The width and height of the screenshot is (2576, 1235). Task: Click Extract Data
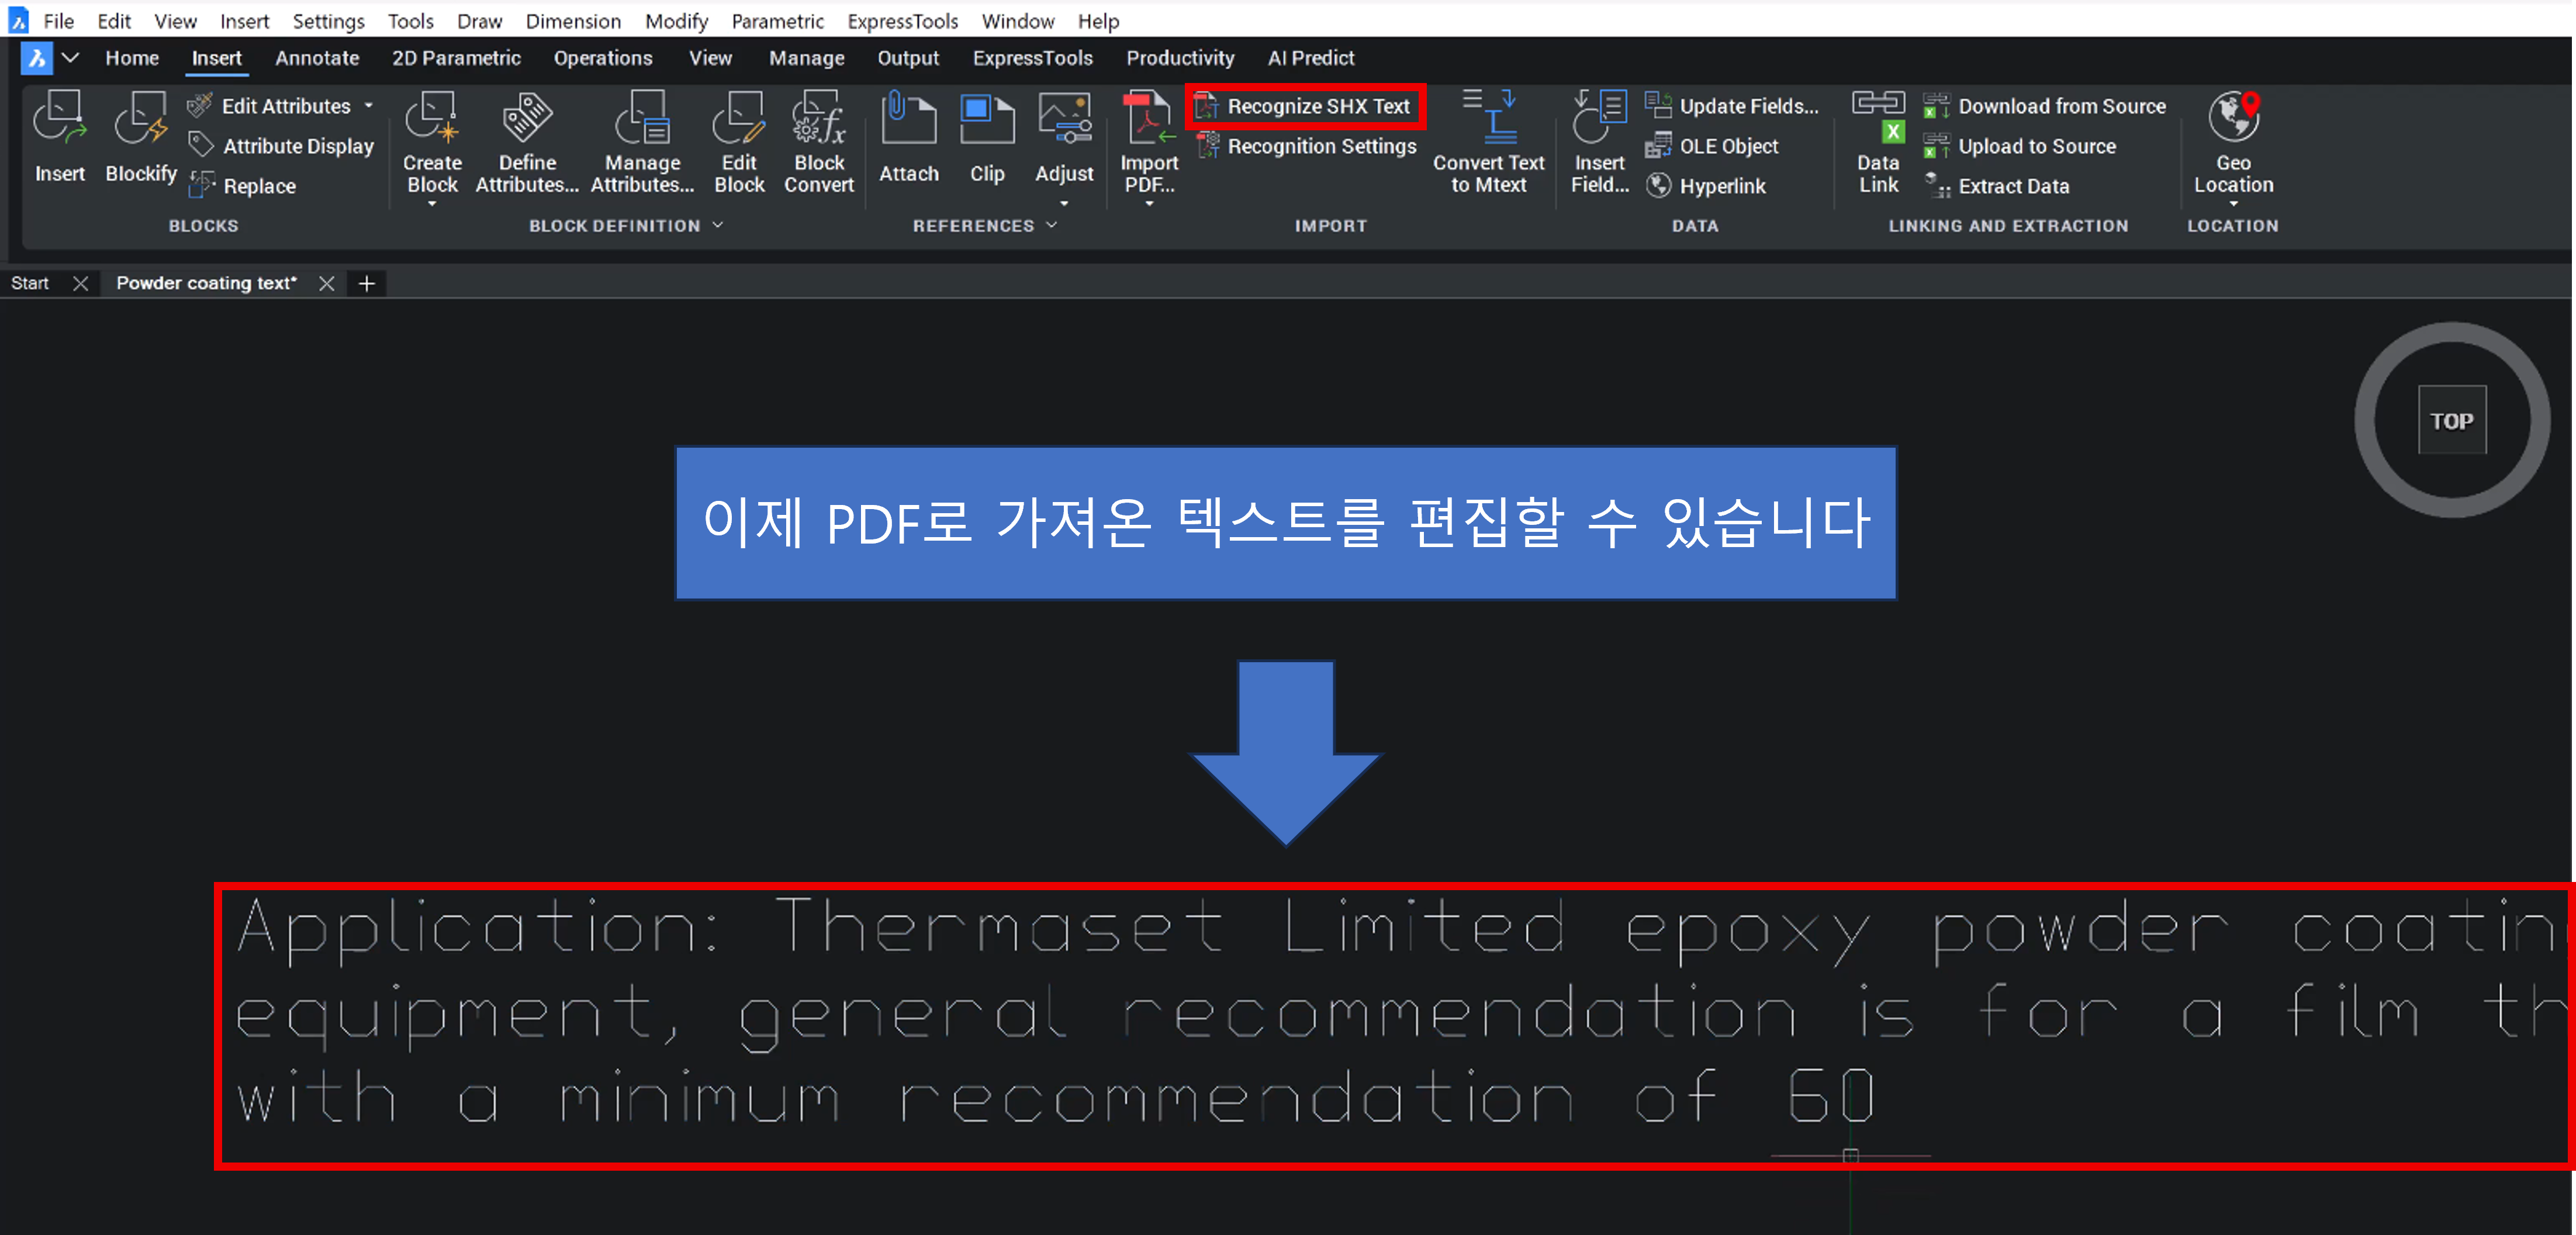(x=2010, y=185)
